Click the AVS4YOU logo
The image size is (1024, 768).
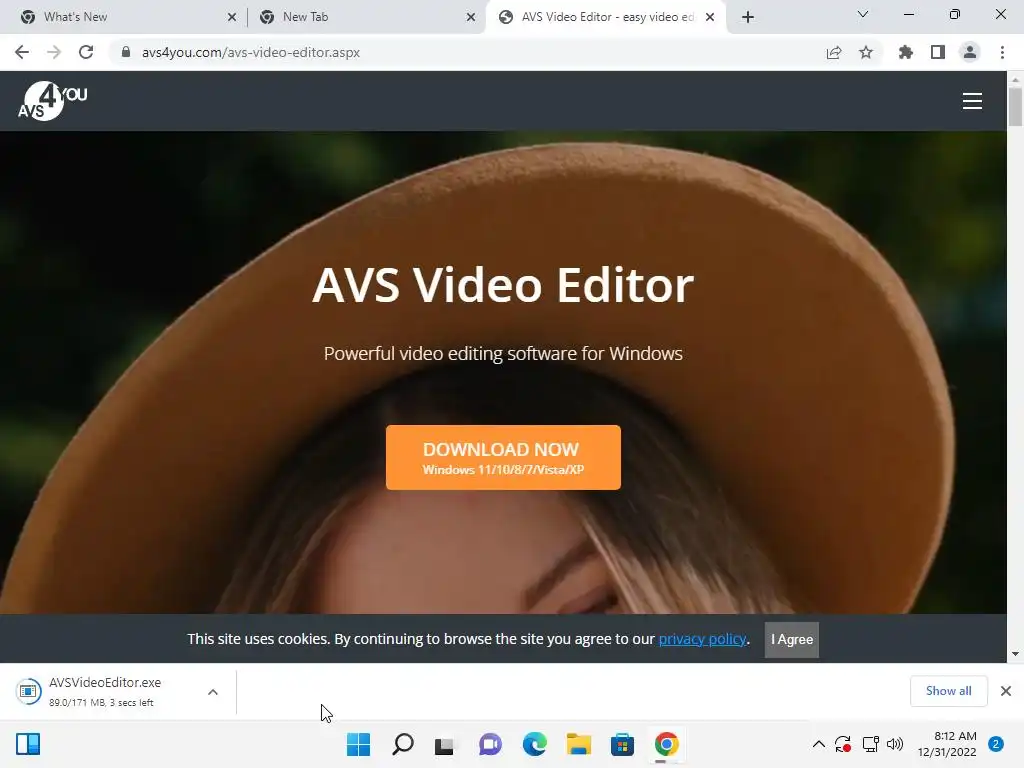coord(52,101)
